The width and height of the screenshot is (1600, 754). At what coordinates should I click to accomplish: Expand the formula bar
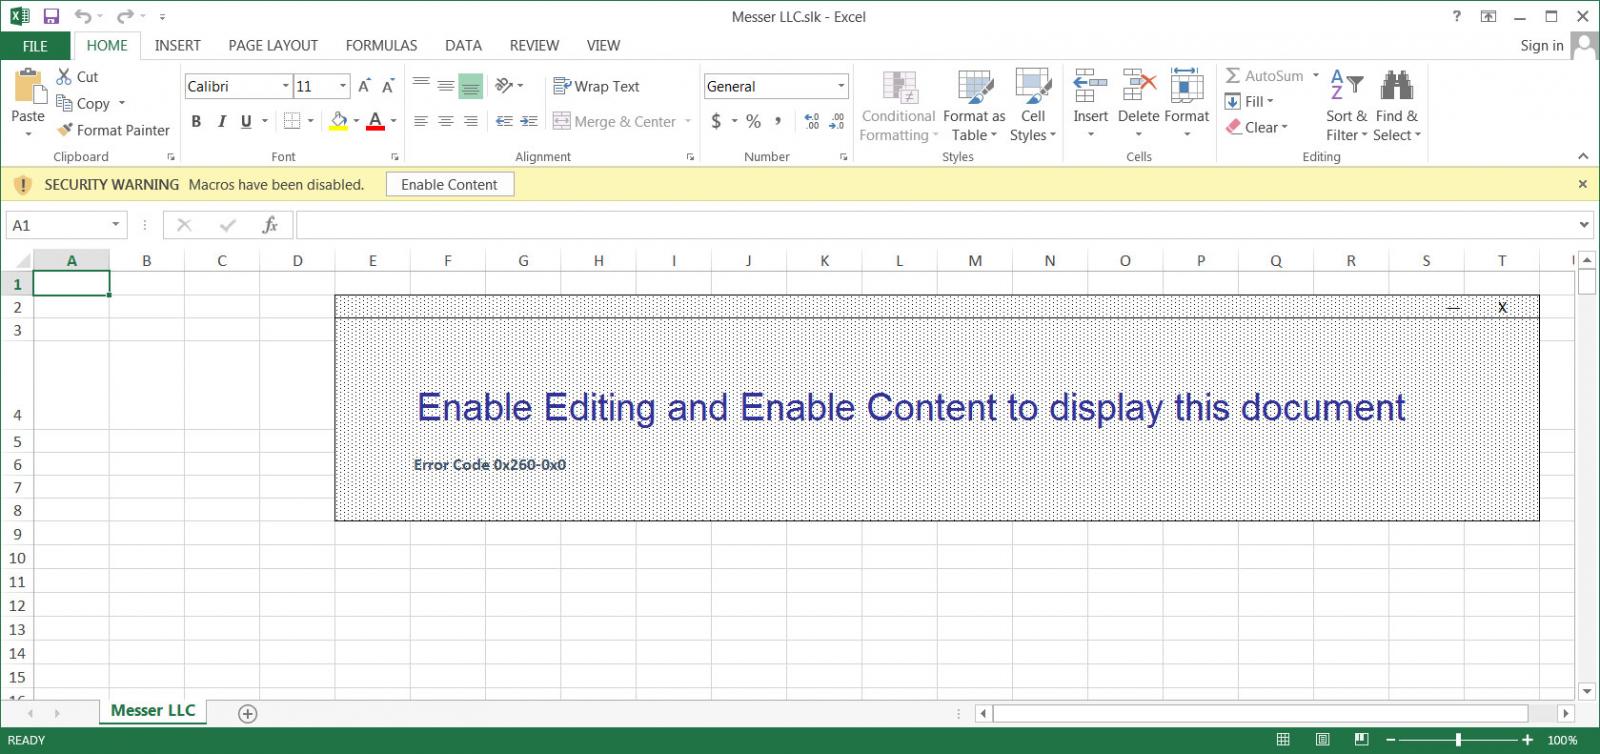click(1583, 225)
